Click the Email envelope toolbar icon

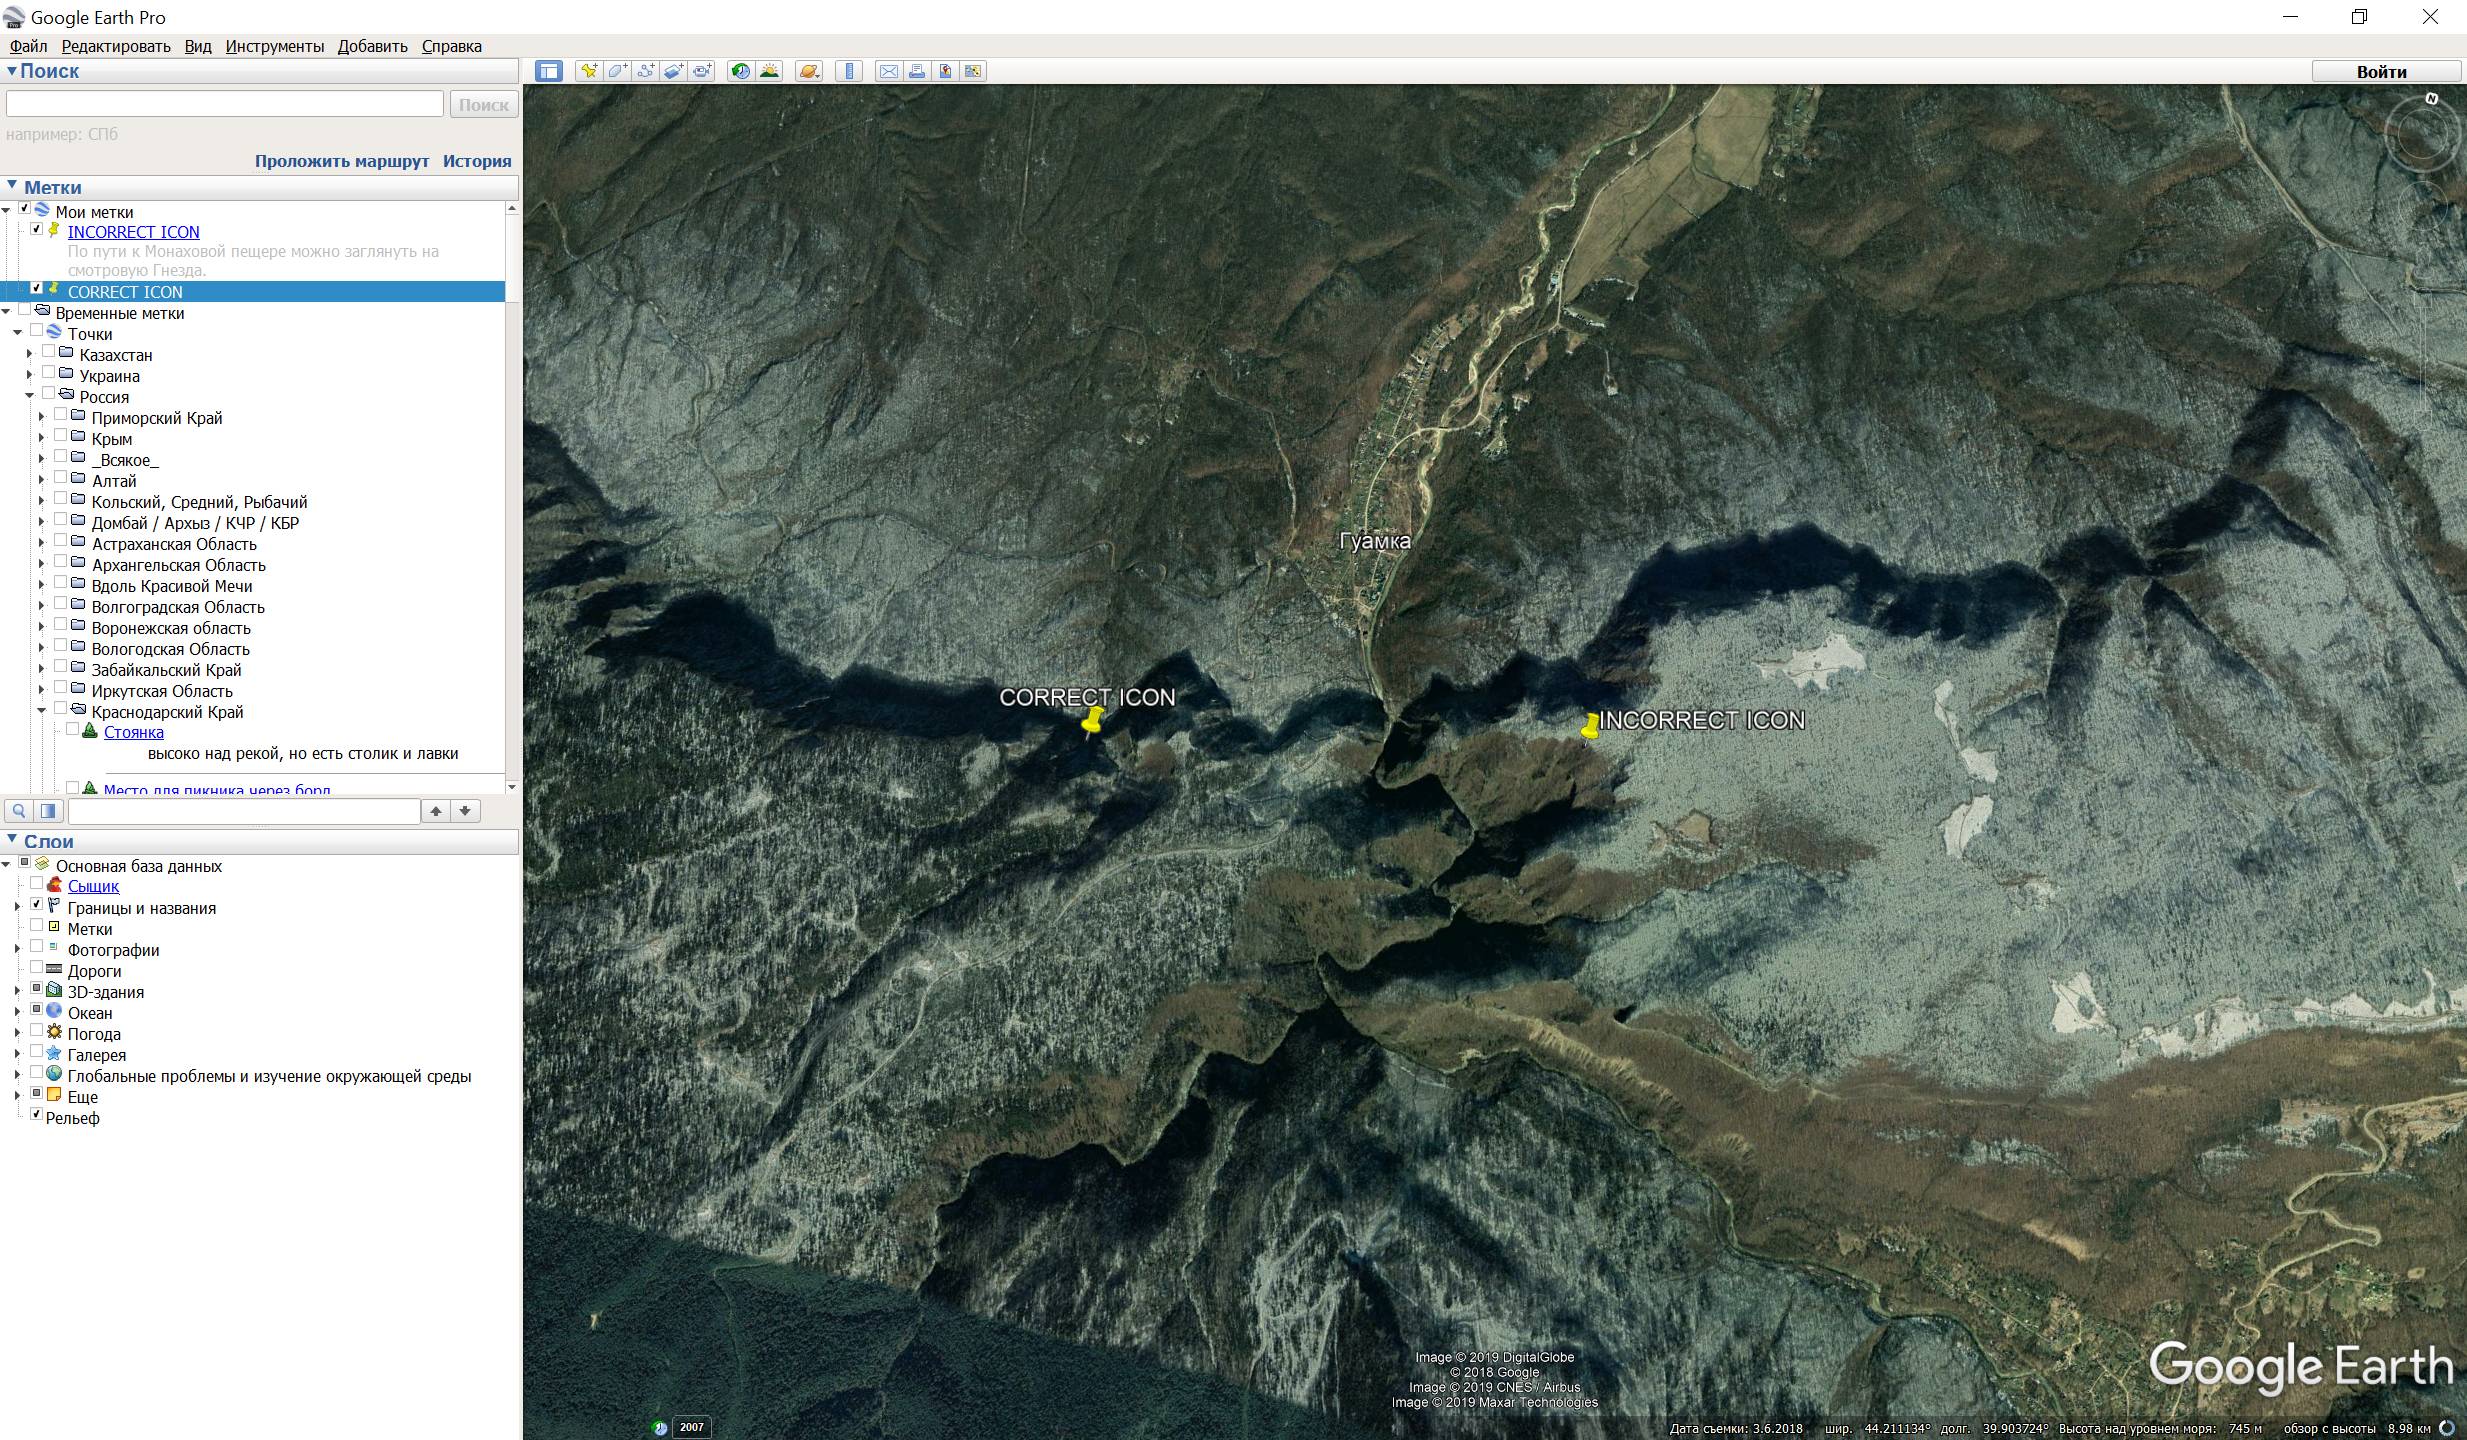[x=888, y=71]
